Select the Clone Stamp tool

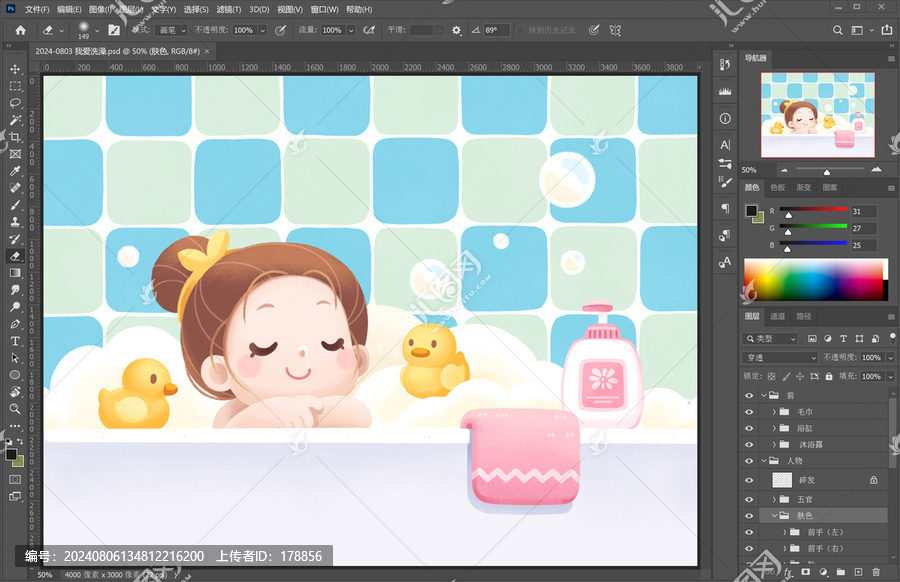coord(15,222)
